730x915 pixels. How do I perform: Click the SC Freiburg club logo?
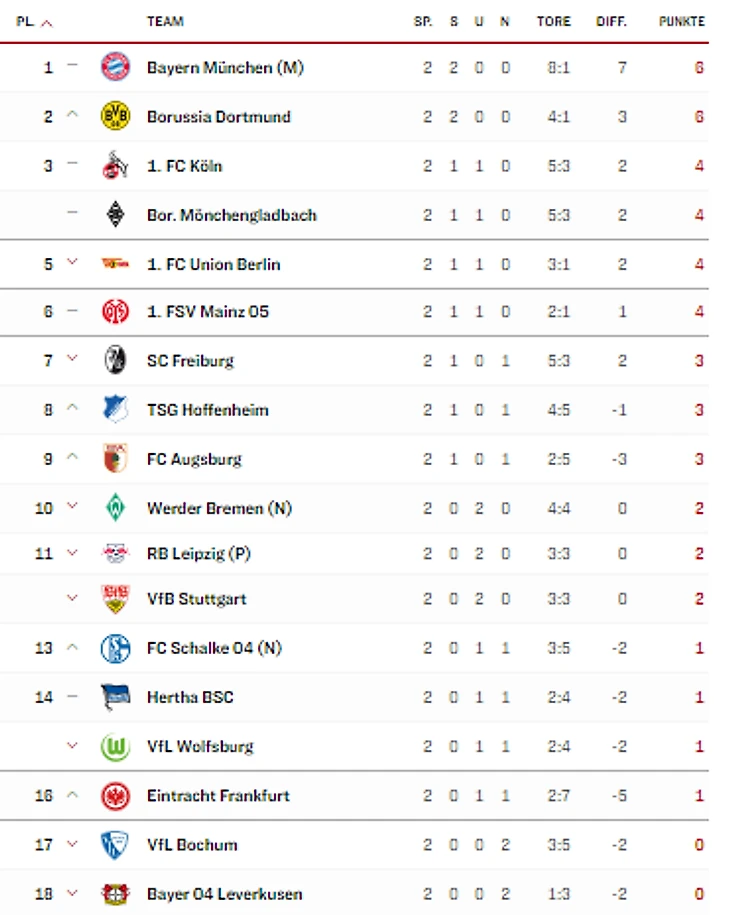coord(115,360)
